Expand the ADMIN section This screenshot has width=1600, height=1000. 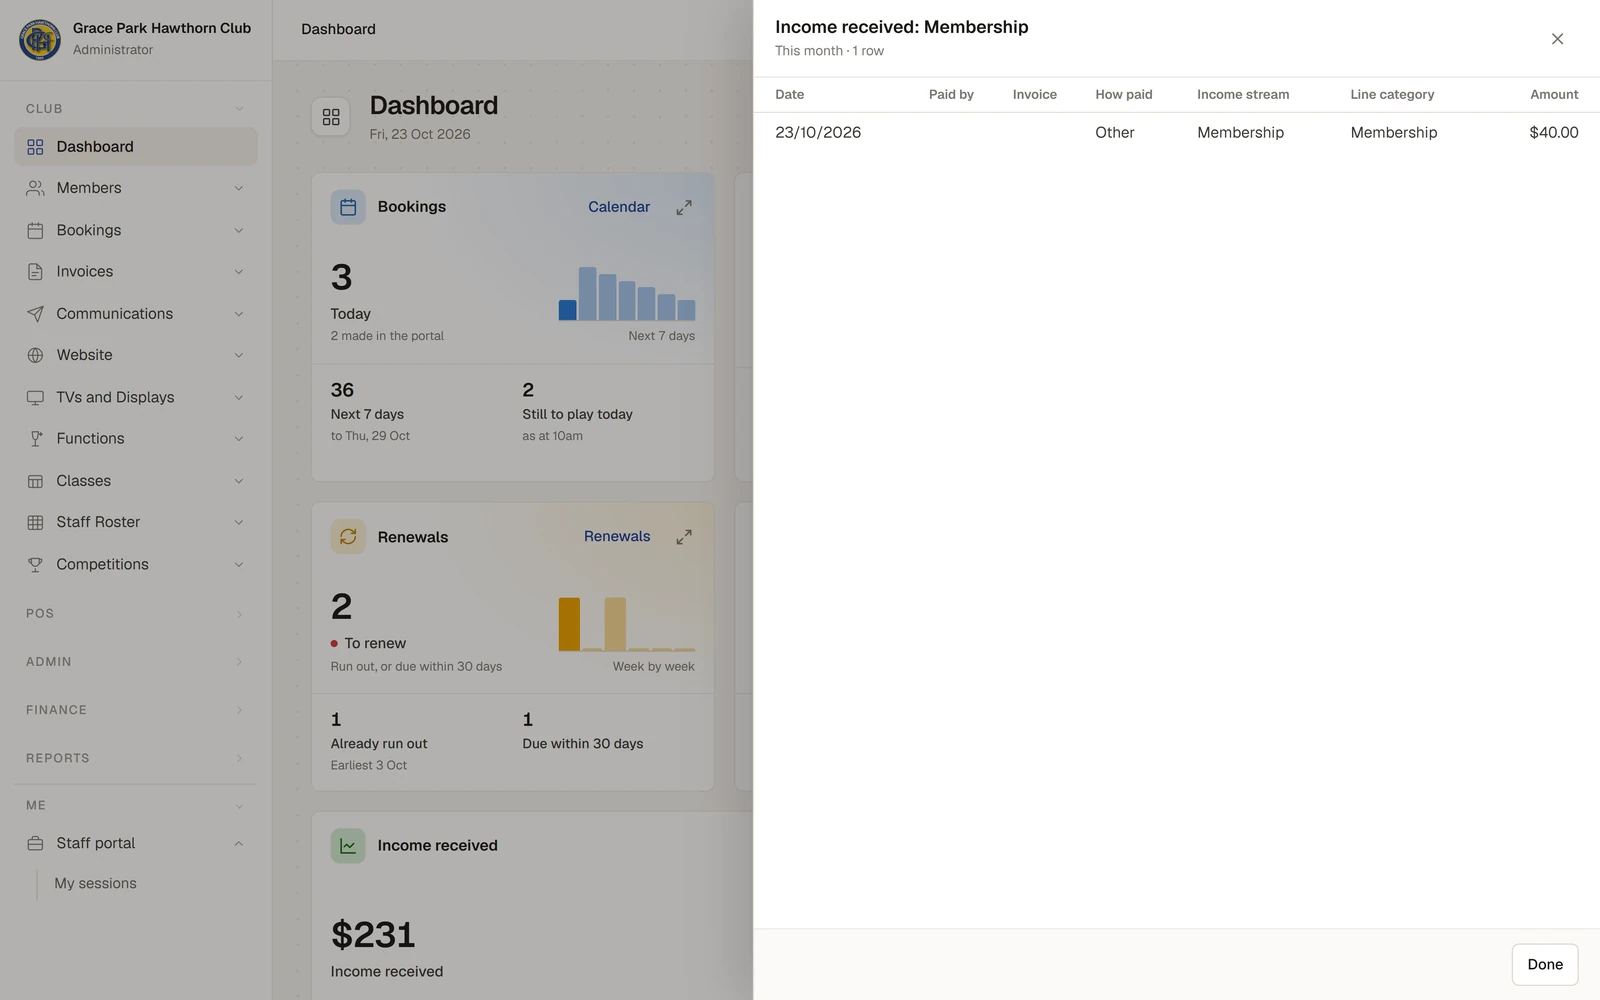pyautogui.click(x=136, y=661)
